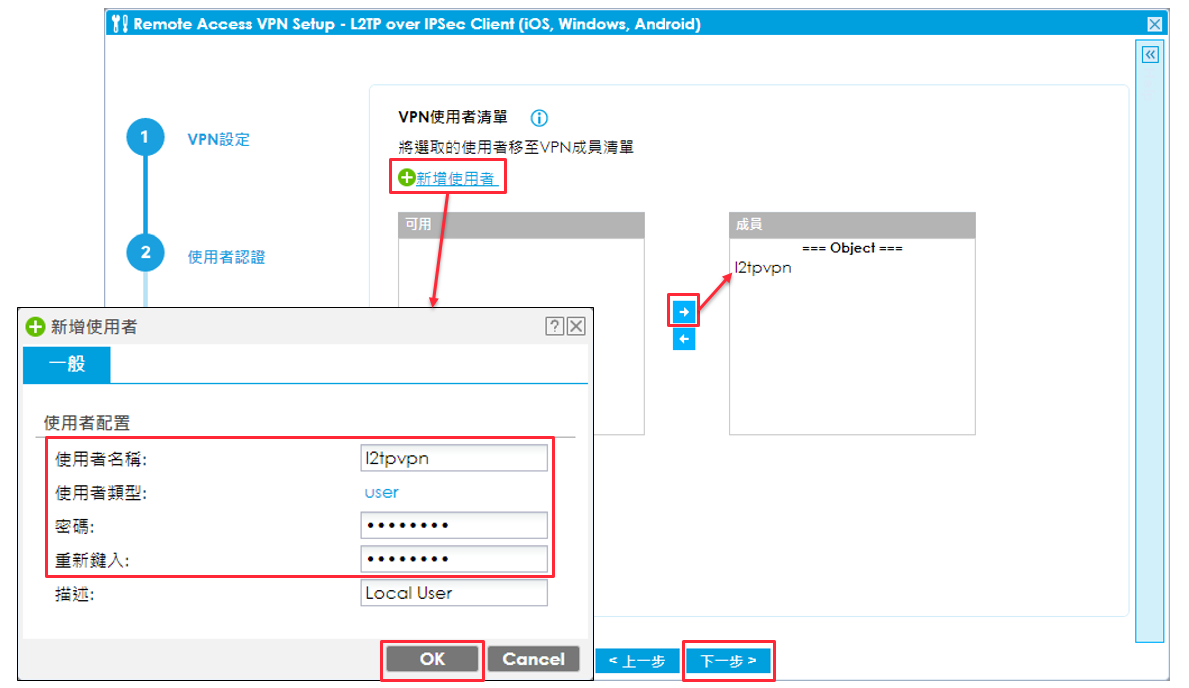The image size is (1189, 688).
Task: Go back with 上一步 button
Action: (637, 661)
